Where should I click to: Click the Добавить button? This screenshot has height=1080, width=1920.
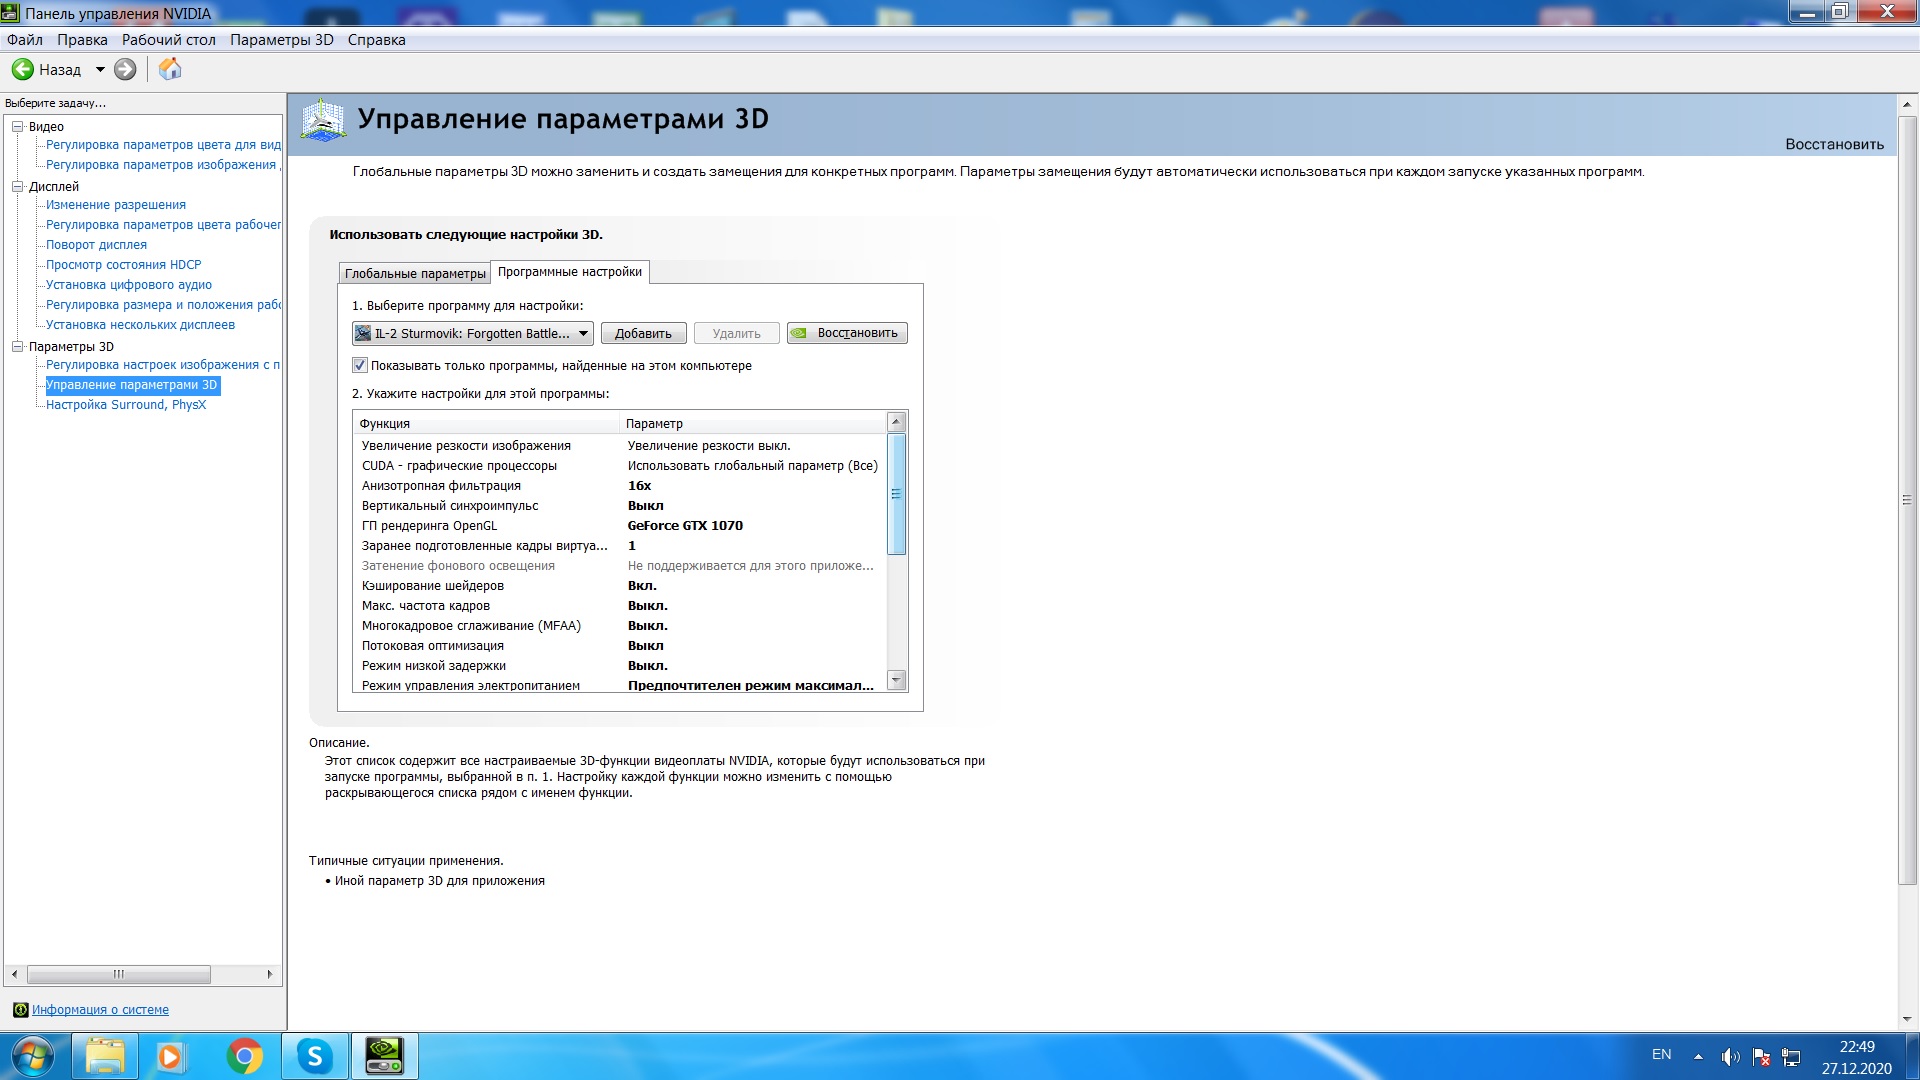[643, 333]
